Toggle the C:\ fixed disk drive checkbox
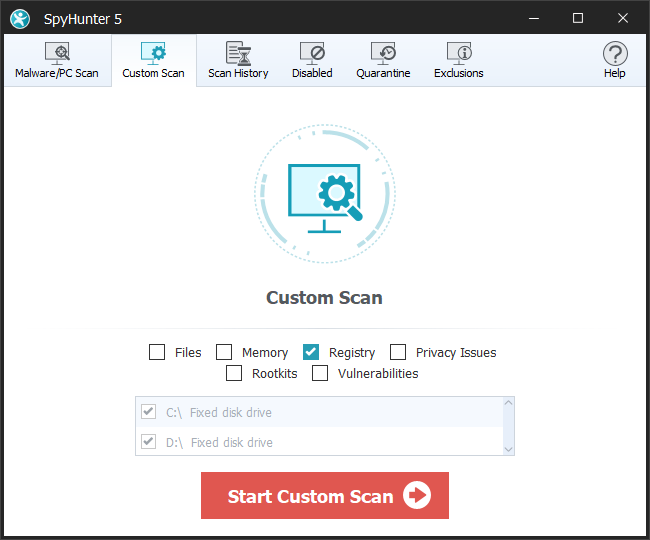The image size is (650, 540). coord(149,412)
